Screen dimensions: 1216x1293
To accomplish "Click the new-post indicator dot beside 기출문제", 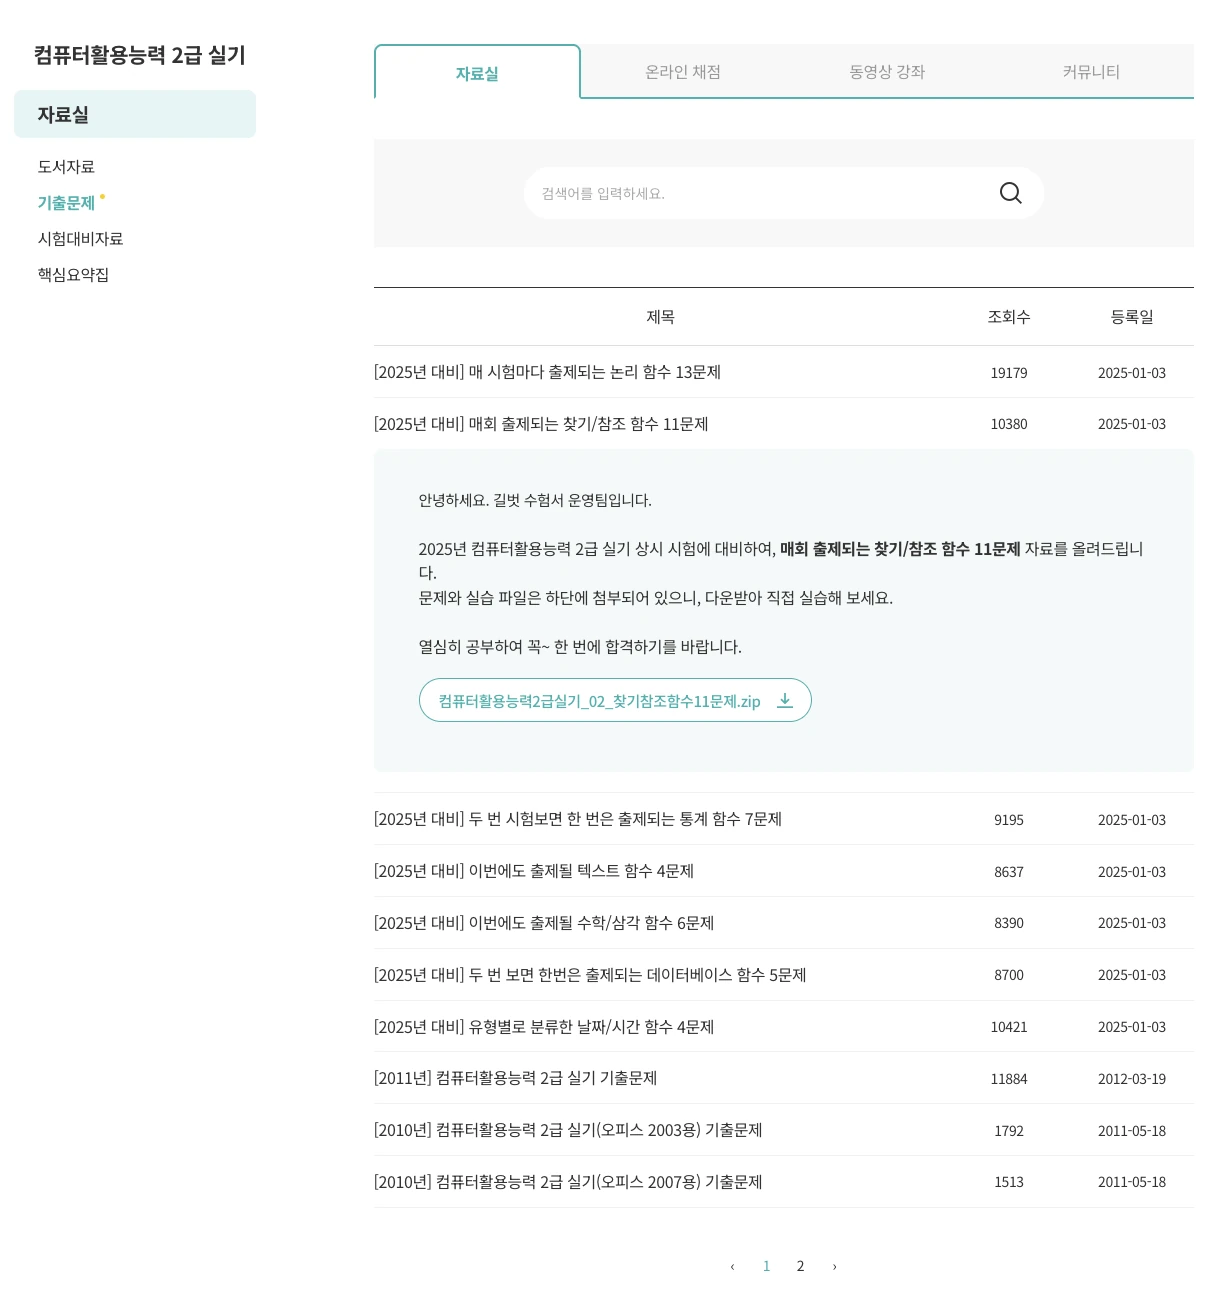I will pos(104,197).
